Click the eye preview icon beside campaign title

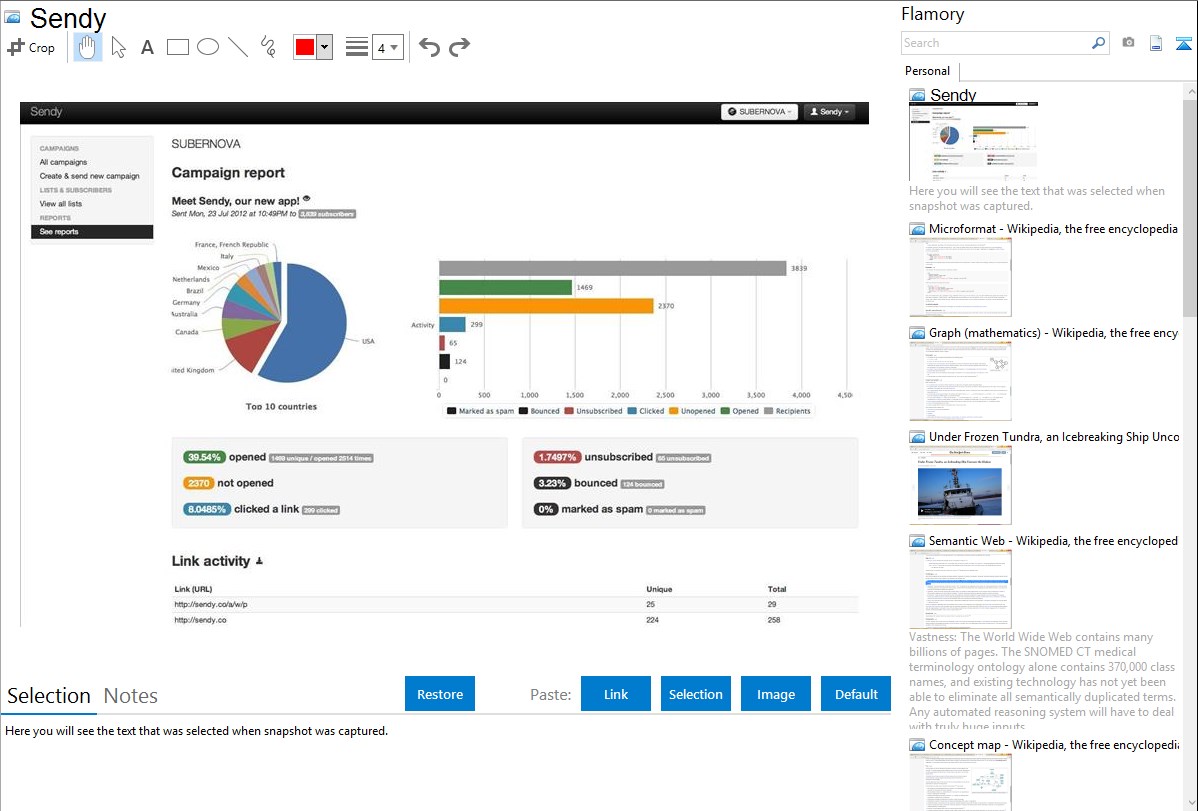coord(306,199)
